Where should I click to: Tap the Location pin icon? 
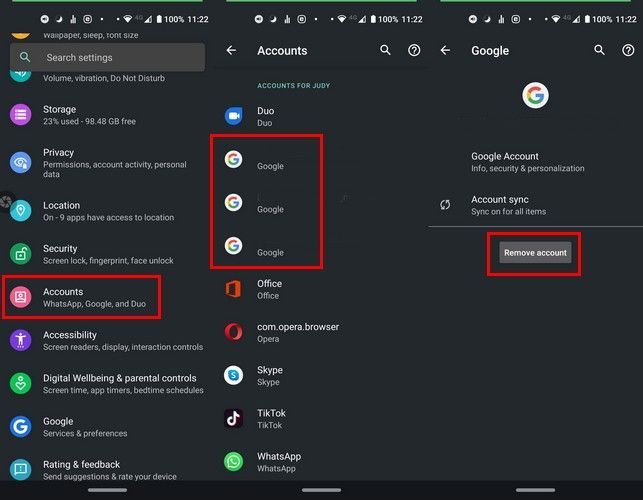point(21,211)
